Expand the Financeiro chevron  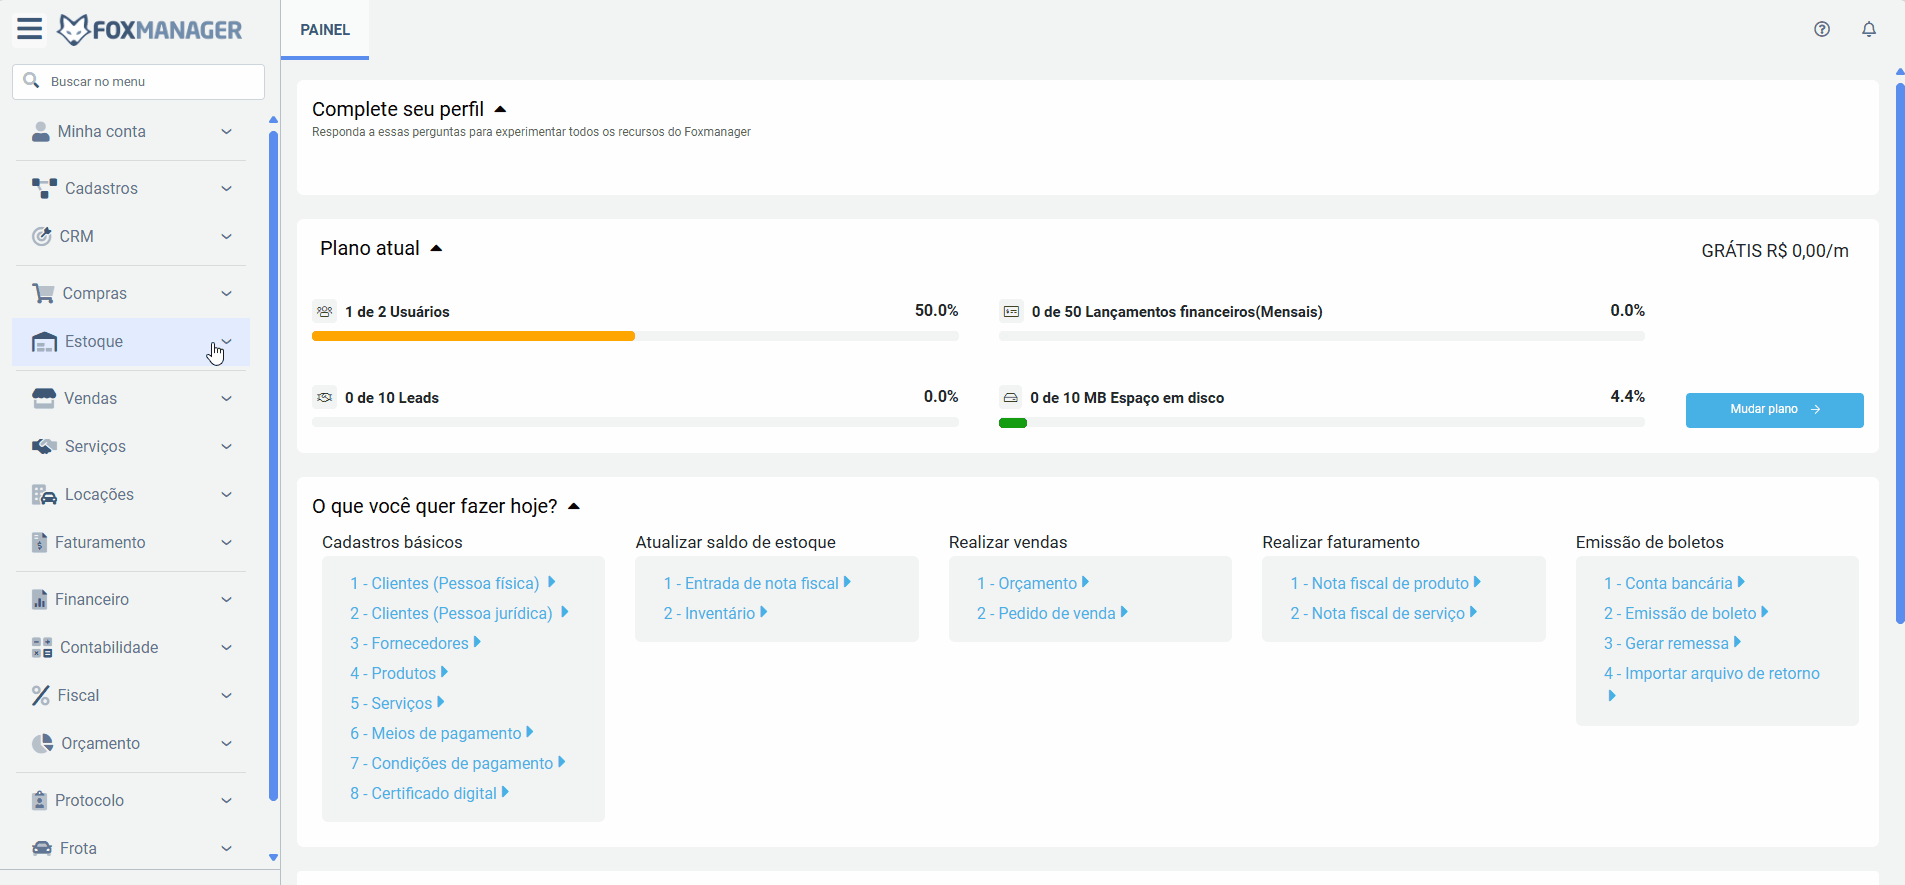(x=226, y=599)
